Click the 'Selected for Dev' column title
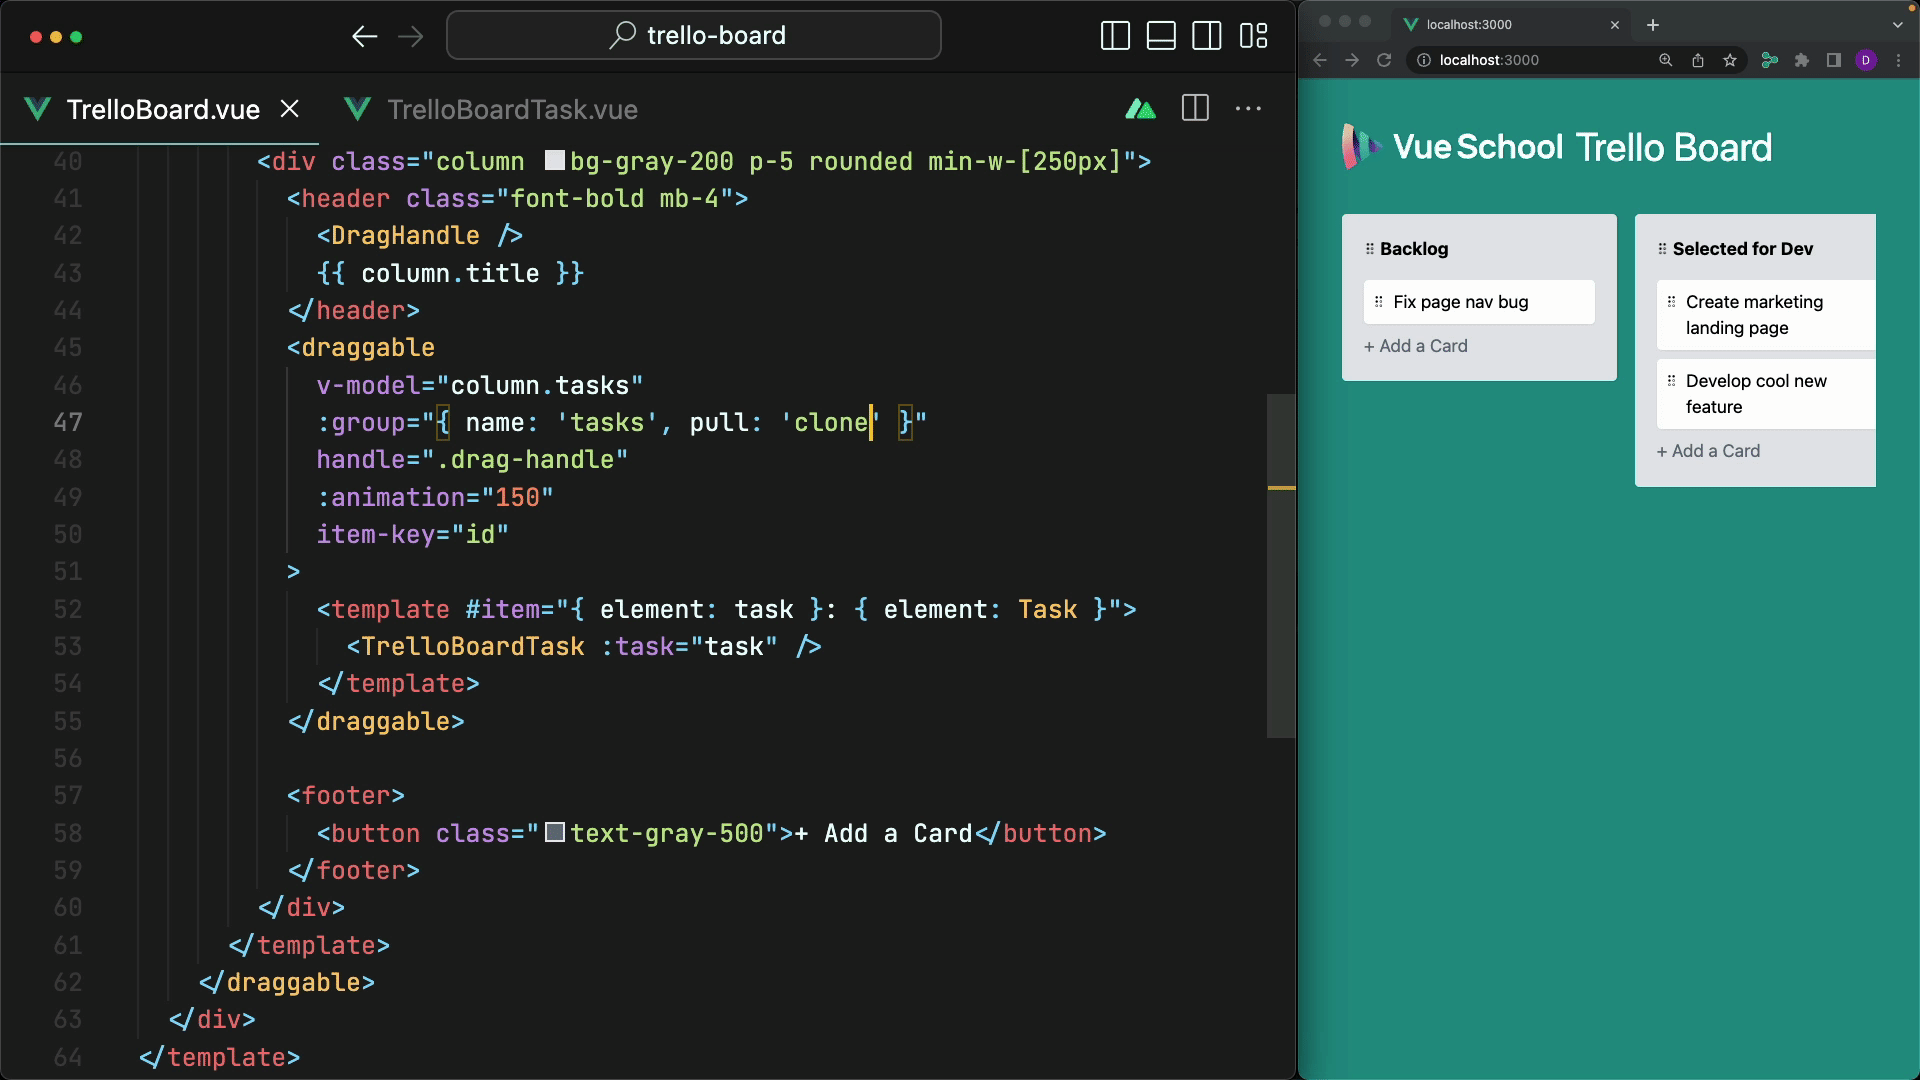Screen dimensions: 1920x1080 tap(1743, 249)
